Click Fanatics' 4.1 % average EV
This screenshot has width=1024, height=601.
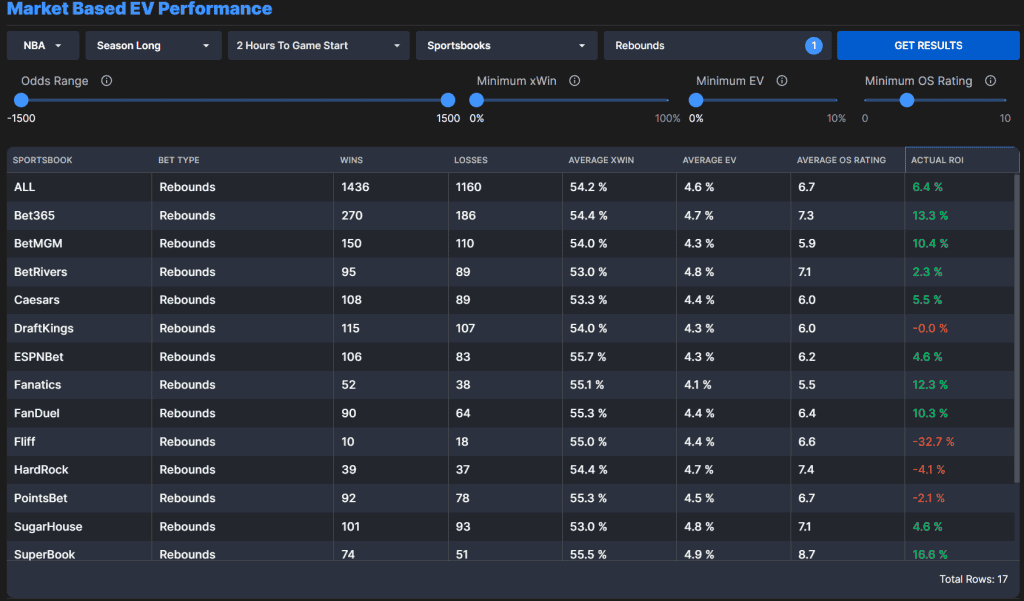coord(697,385)
